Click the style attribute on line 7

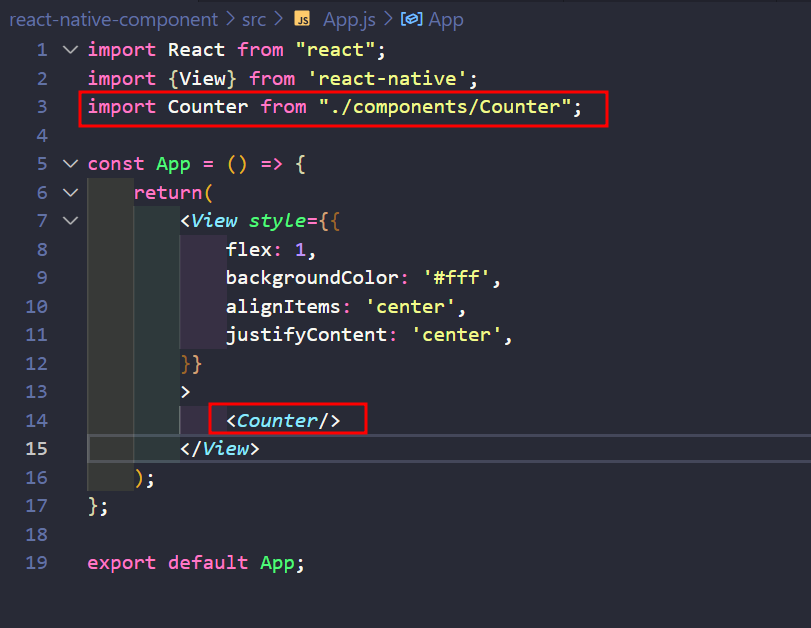[277, 221]
